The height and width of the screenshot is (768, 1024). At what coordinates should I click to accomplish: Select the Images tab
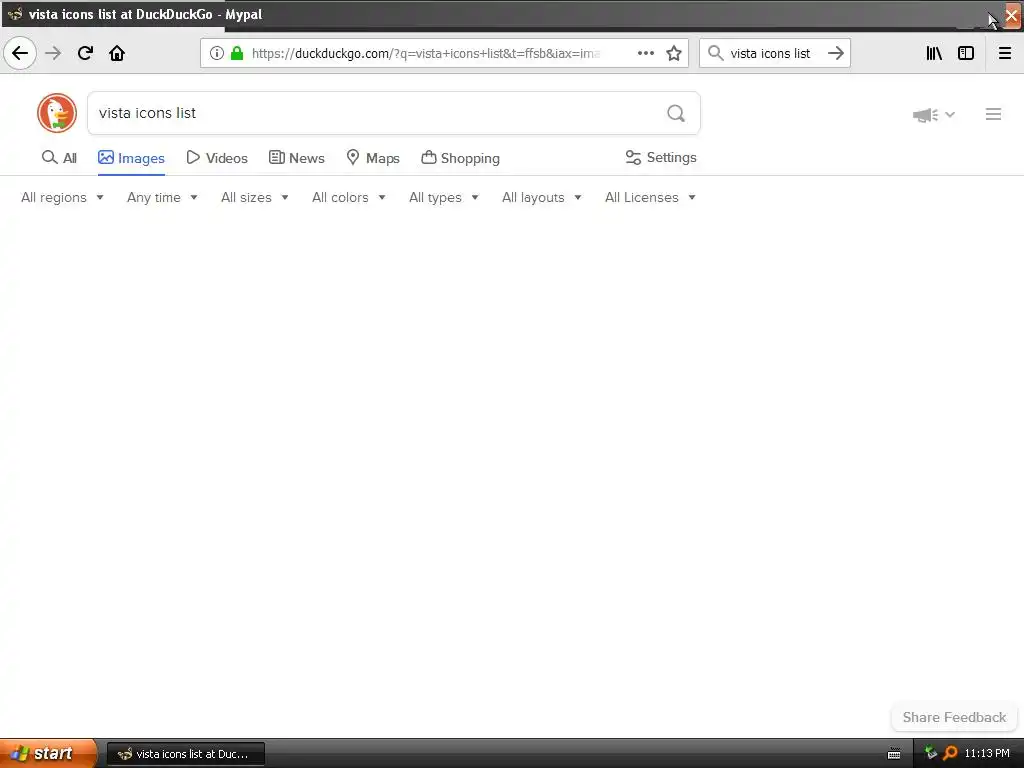[x=131, y=158]
